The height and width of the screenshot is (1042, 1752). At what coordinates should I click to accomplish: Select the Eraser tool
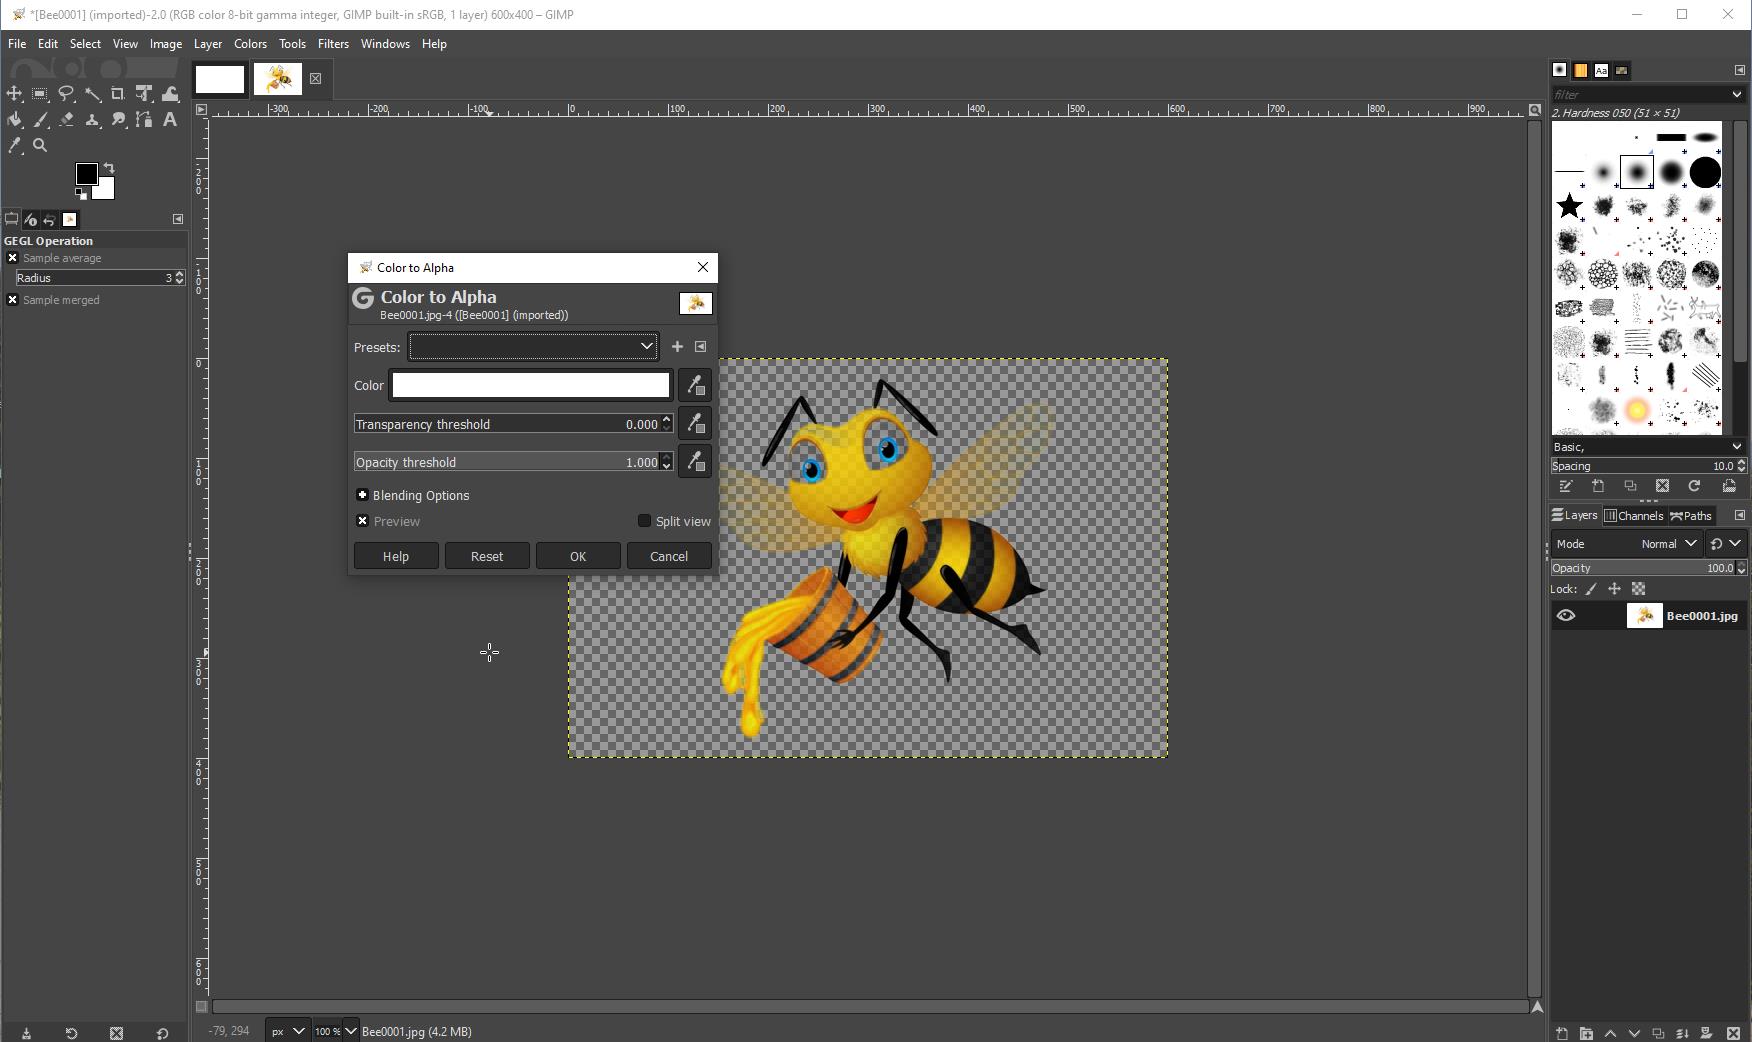(x=66, y=120)
